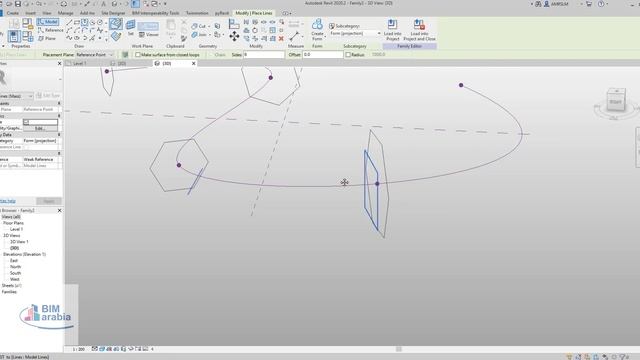
Task: Expand the Join tool dropdown arrow
Action: (x=210, y=35)
